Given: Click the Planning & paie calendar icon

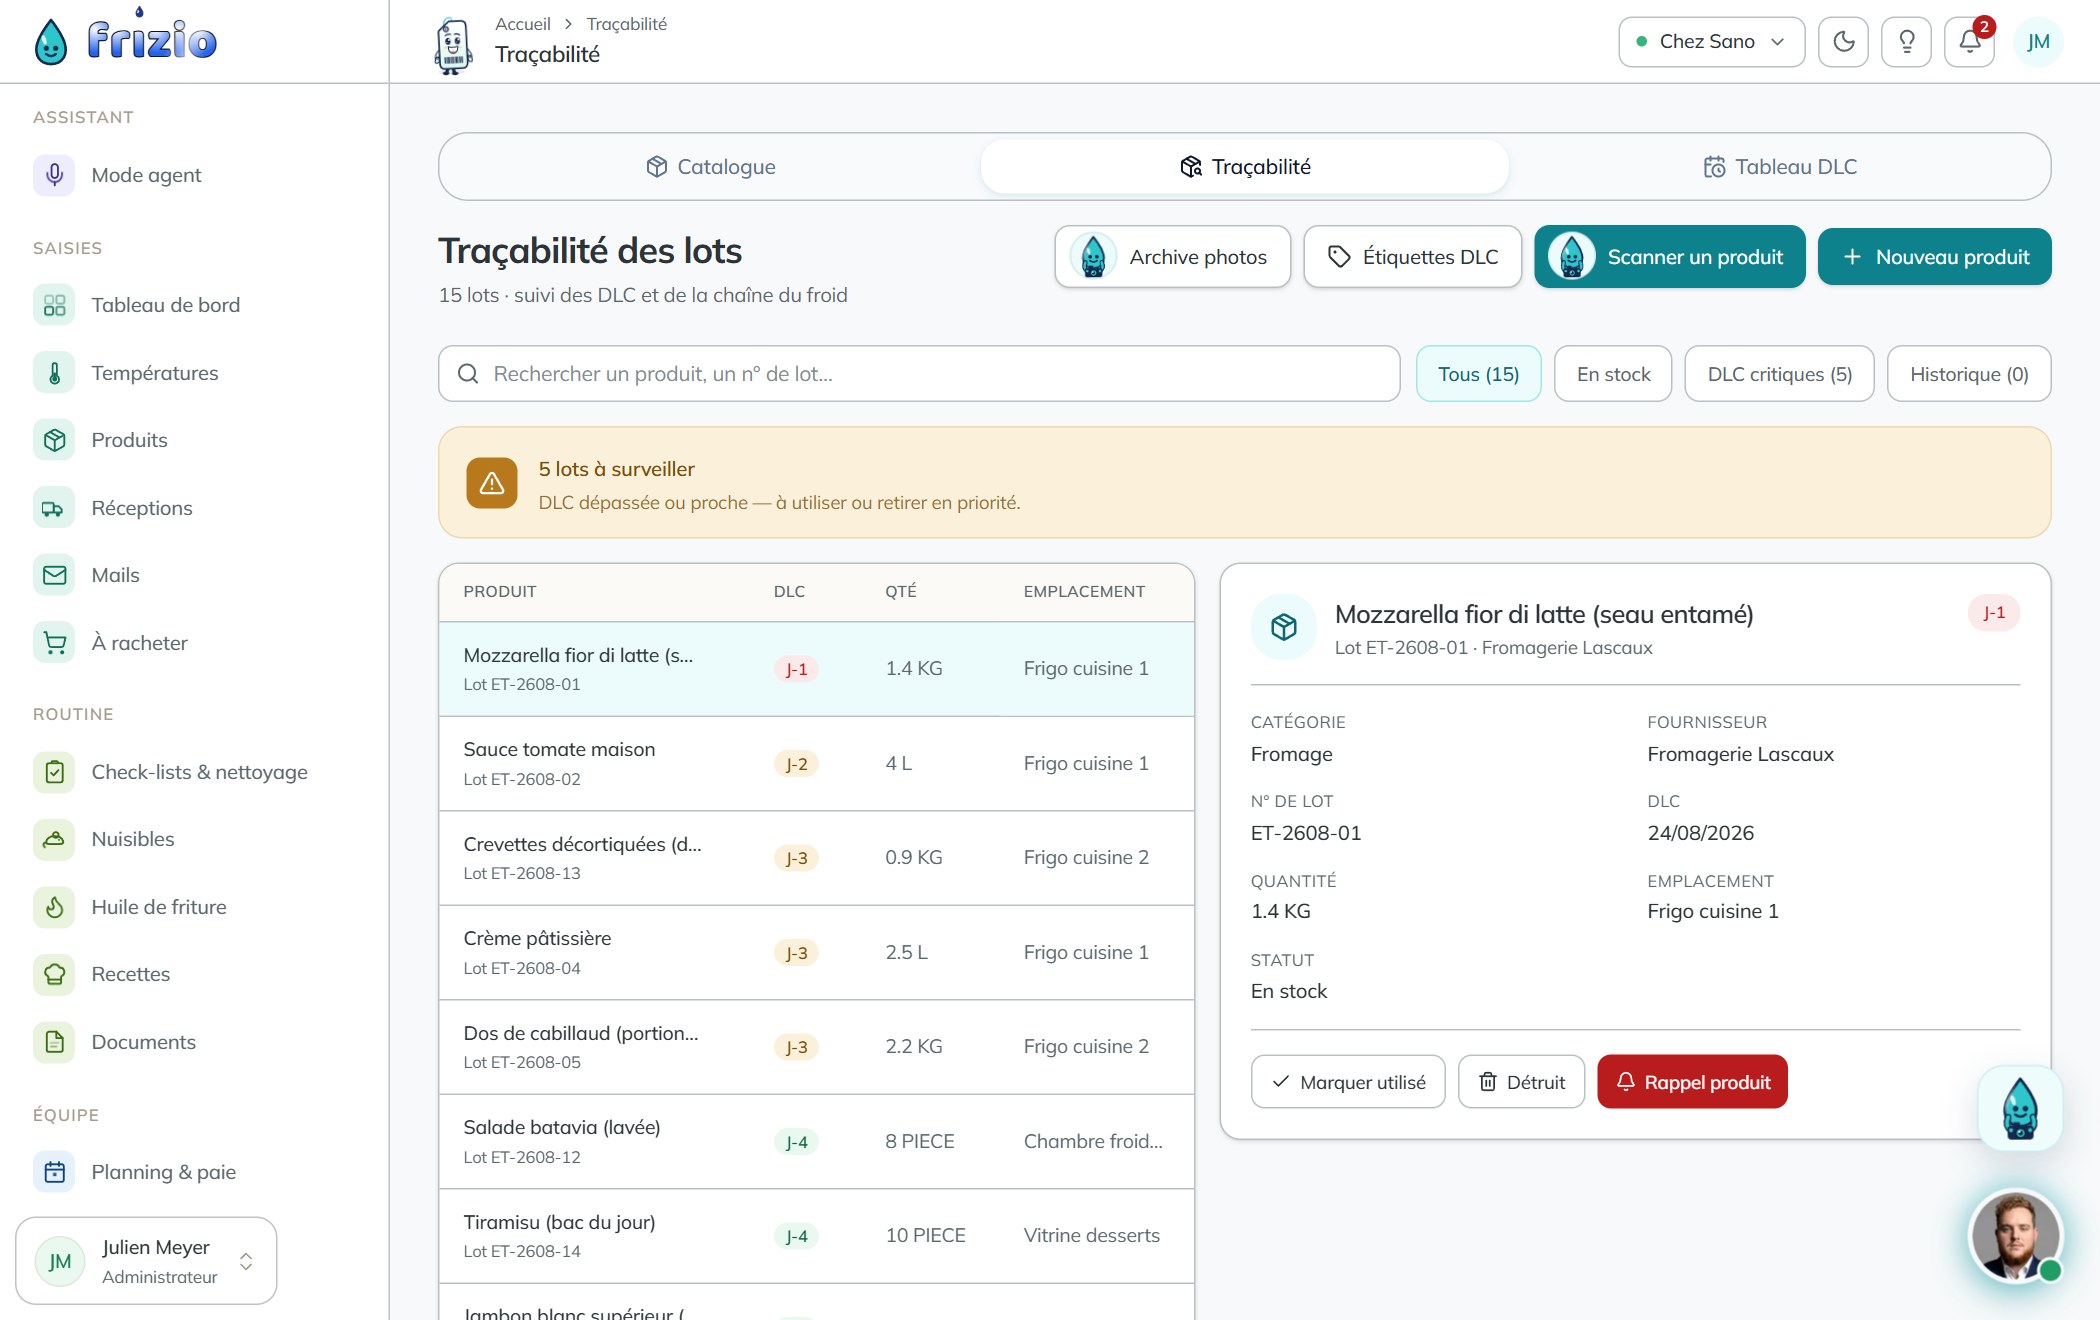Looking at the screenshot, I should coord(54,1172).
